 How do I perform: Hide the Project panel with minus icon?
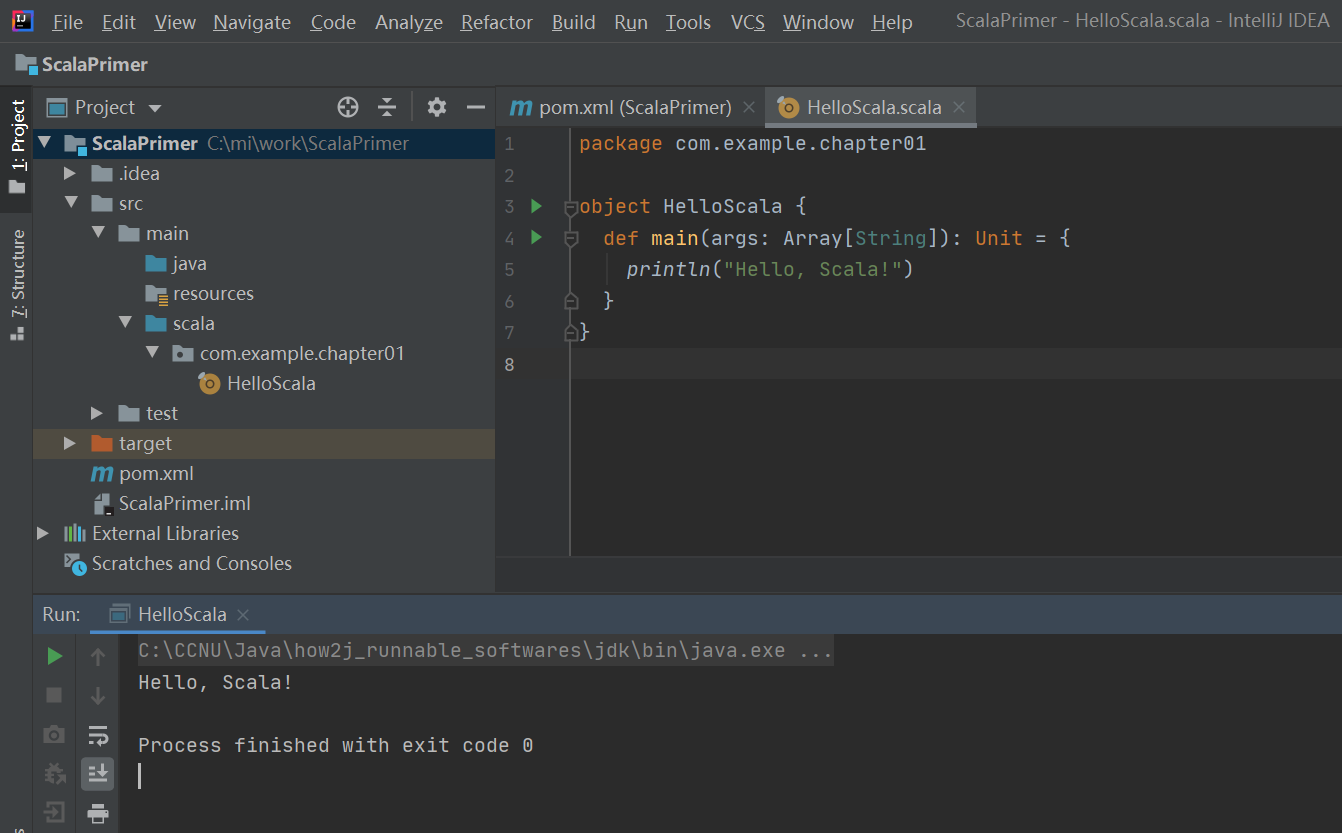(x=476, y=107)
